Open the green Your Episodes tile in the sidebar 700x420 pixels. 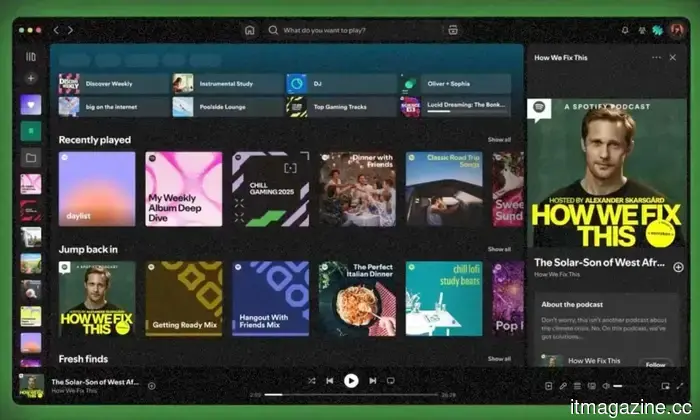[x=30, y=131]
